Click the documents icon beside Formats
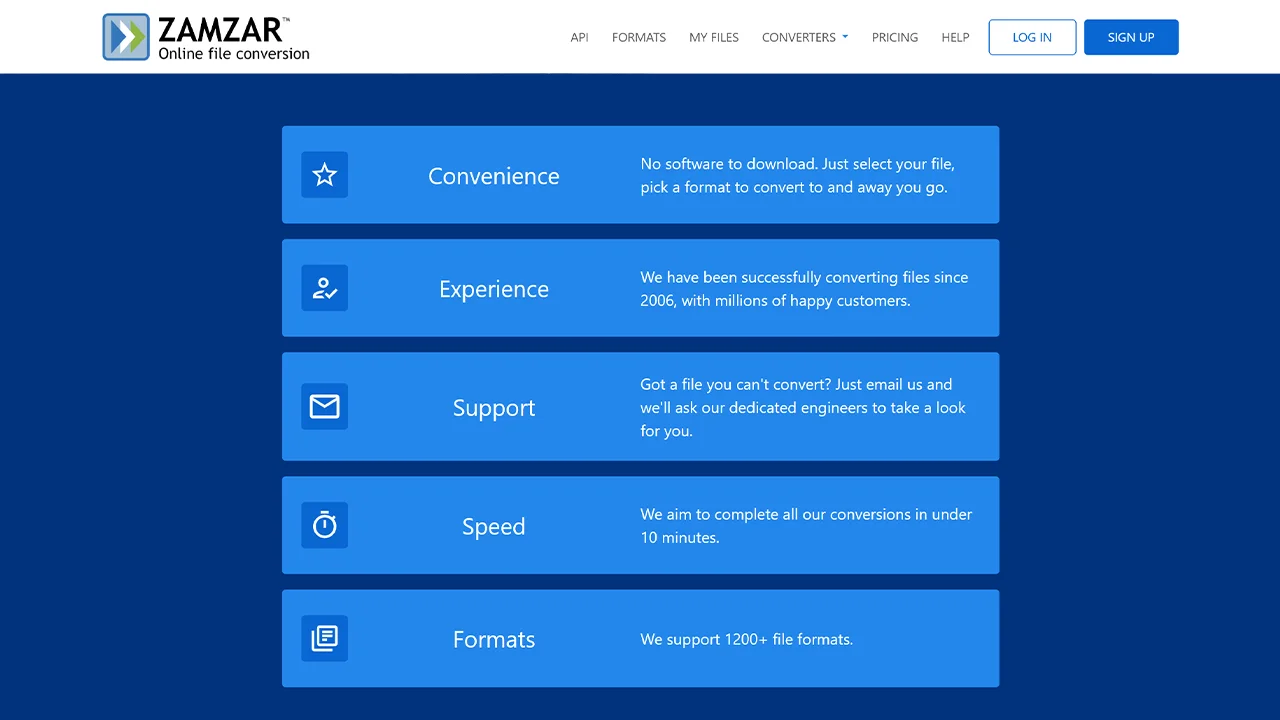The image size is (1280, 720). tap(325, 638)
